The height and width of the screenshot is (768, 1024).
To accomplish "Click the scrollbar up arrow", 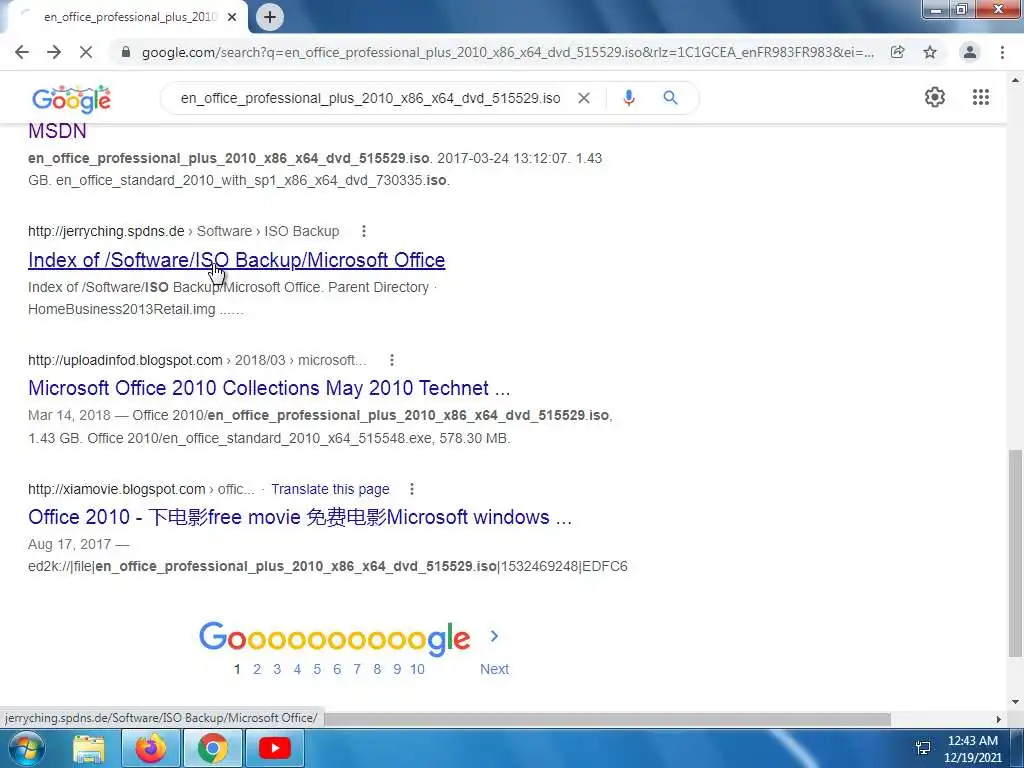I will [x=1015, y=80].
